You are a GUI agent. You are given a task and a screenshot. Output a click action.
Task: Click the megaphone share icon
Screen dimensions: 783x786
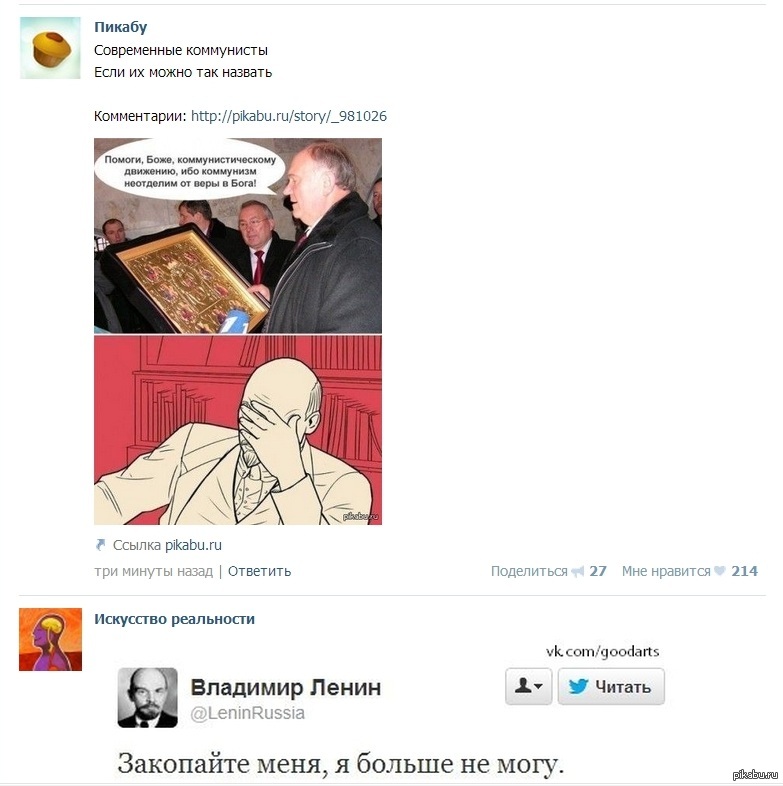[x=578, y=571]
